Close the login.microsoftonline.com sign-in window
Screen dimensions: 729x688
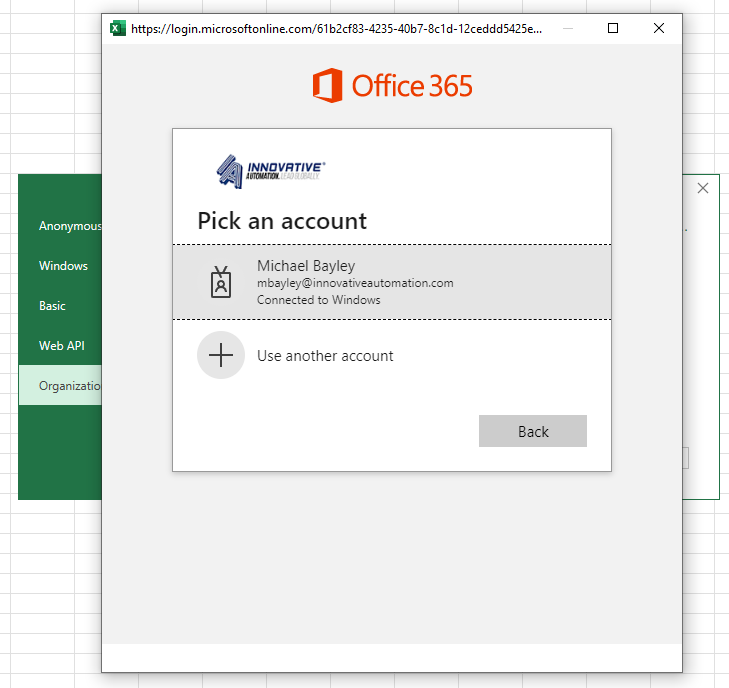[x=659, y=28]
